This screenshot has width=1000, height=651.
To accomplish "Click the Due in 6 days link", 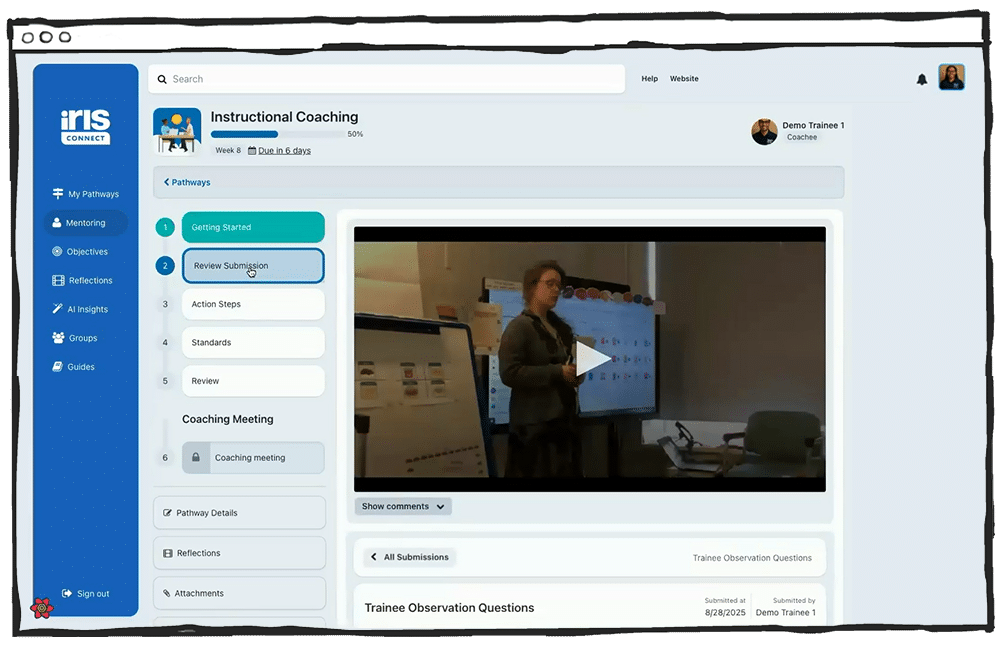I will tap(284, 150).
